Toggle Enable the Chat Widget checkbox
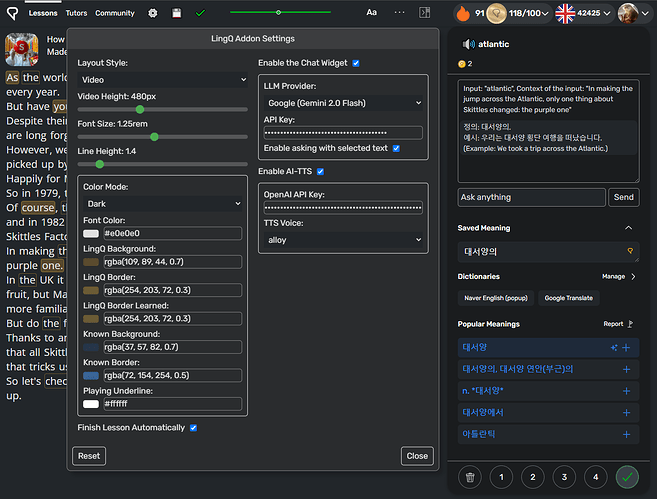This screenshot has height=499, width=657. pos(356,63)
